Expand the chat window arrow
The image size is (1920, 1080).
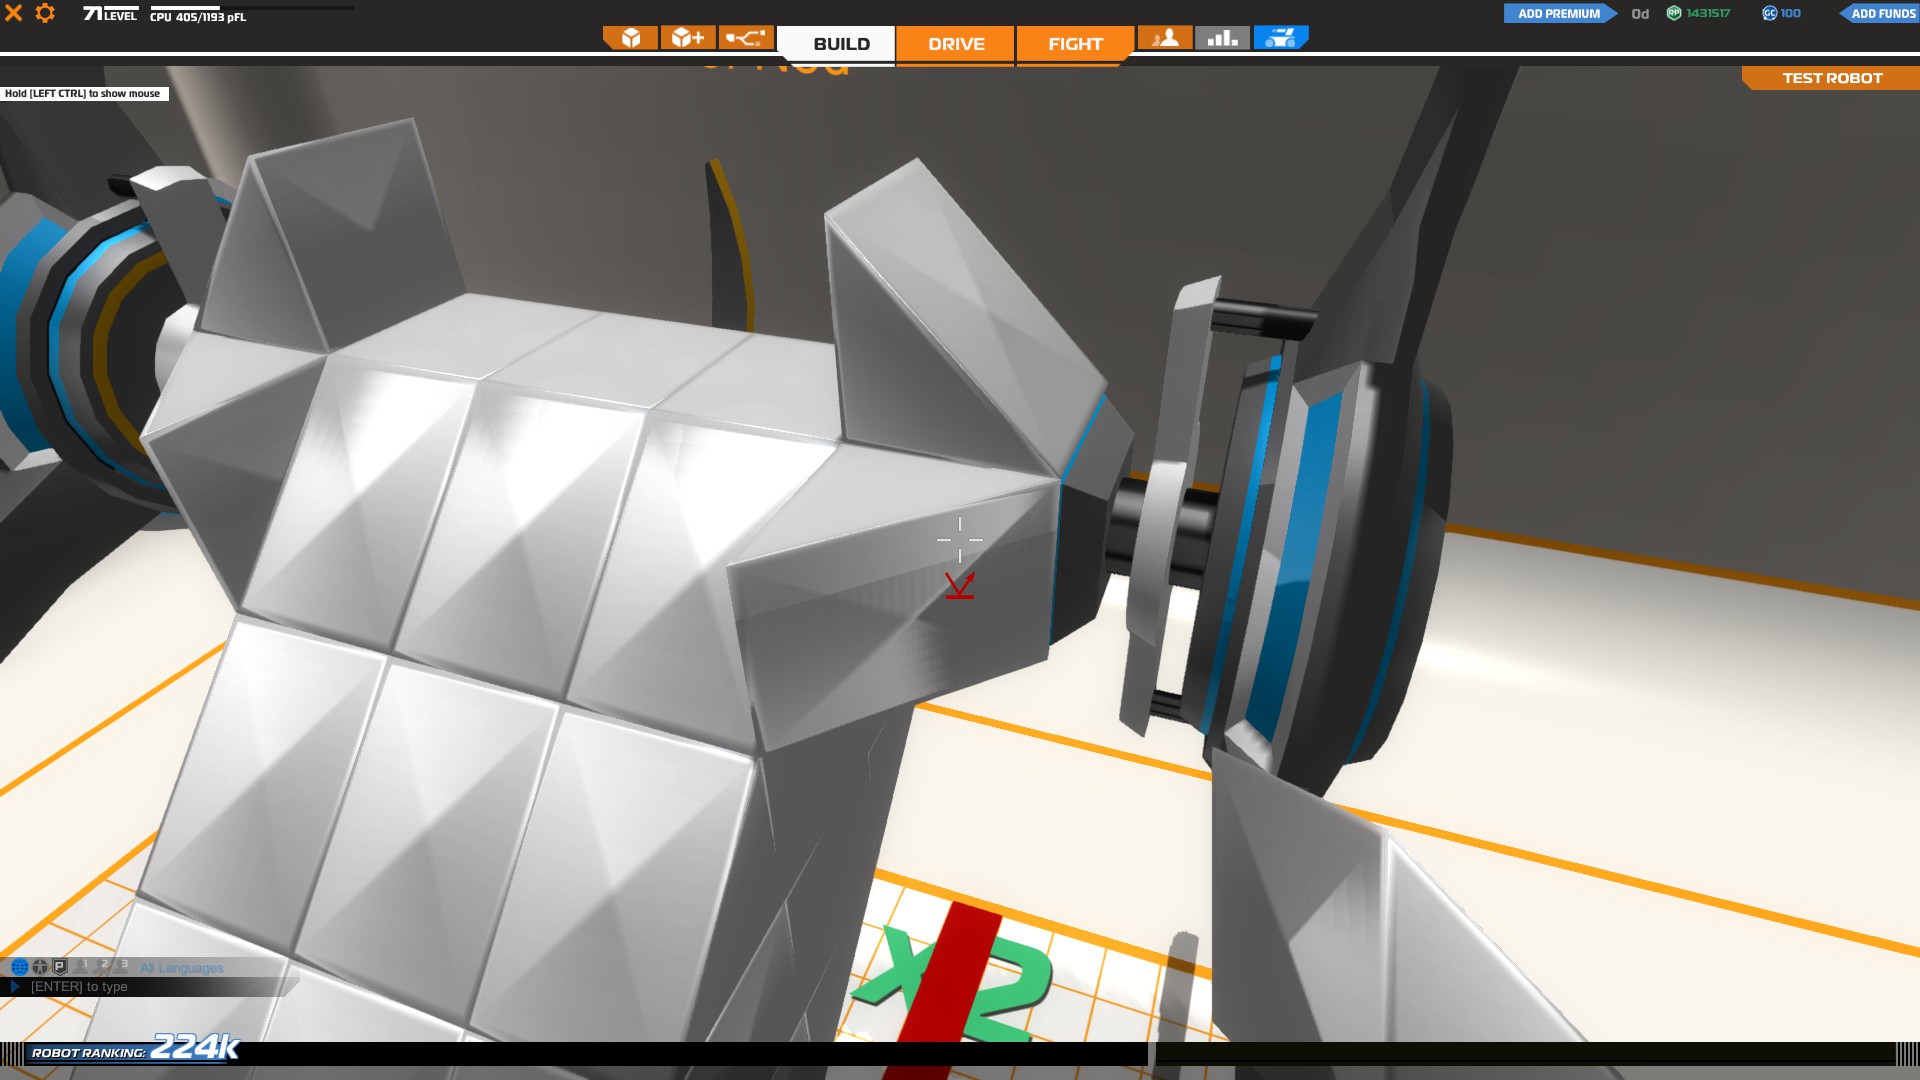tap(15, 987)
